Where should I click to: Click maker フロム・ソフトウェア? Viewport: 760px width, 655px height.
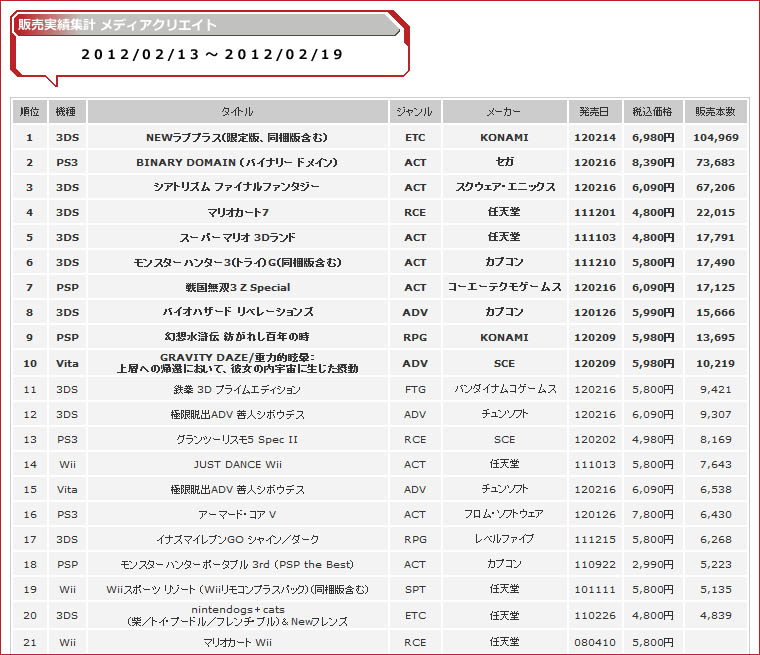[504, 514]
